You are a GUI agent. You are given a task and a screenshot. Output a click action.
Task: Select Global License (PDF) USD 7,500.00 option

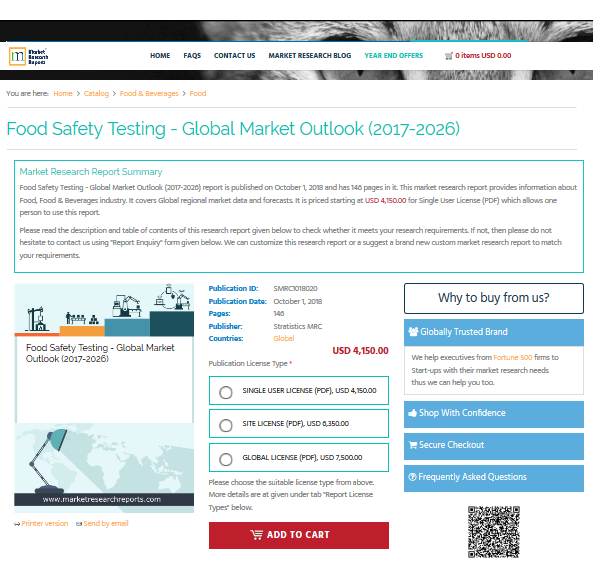pos(299,458)
